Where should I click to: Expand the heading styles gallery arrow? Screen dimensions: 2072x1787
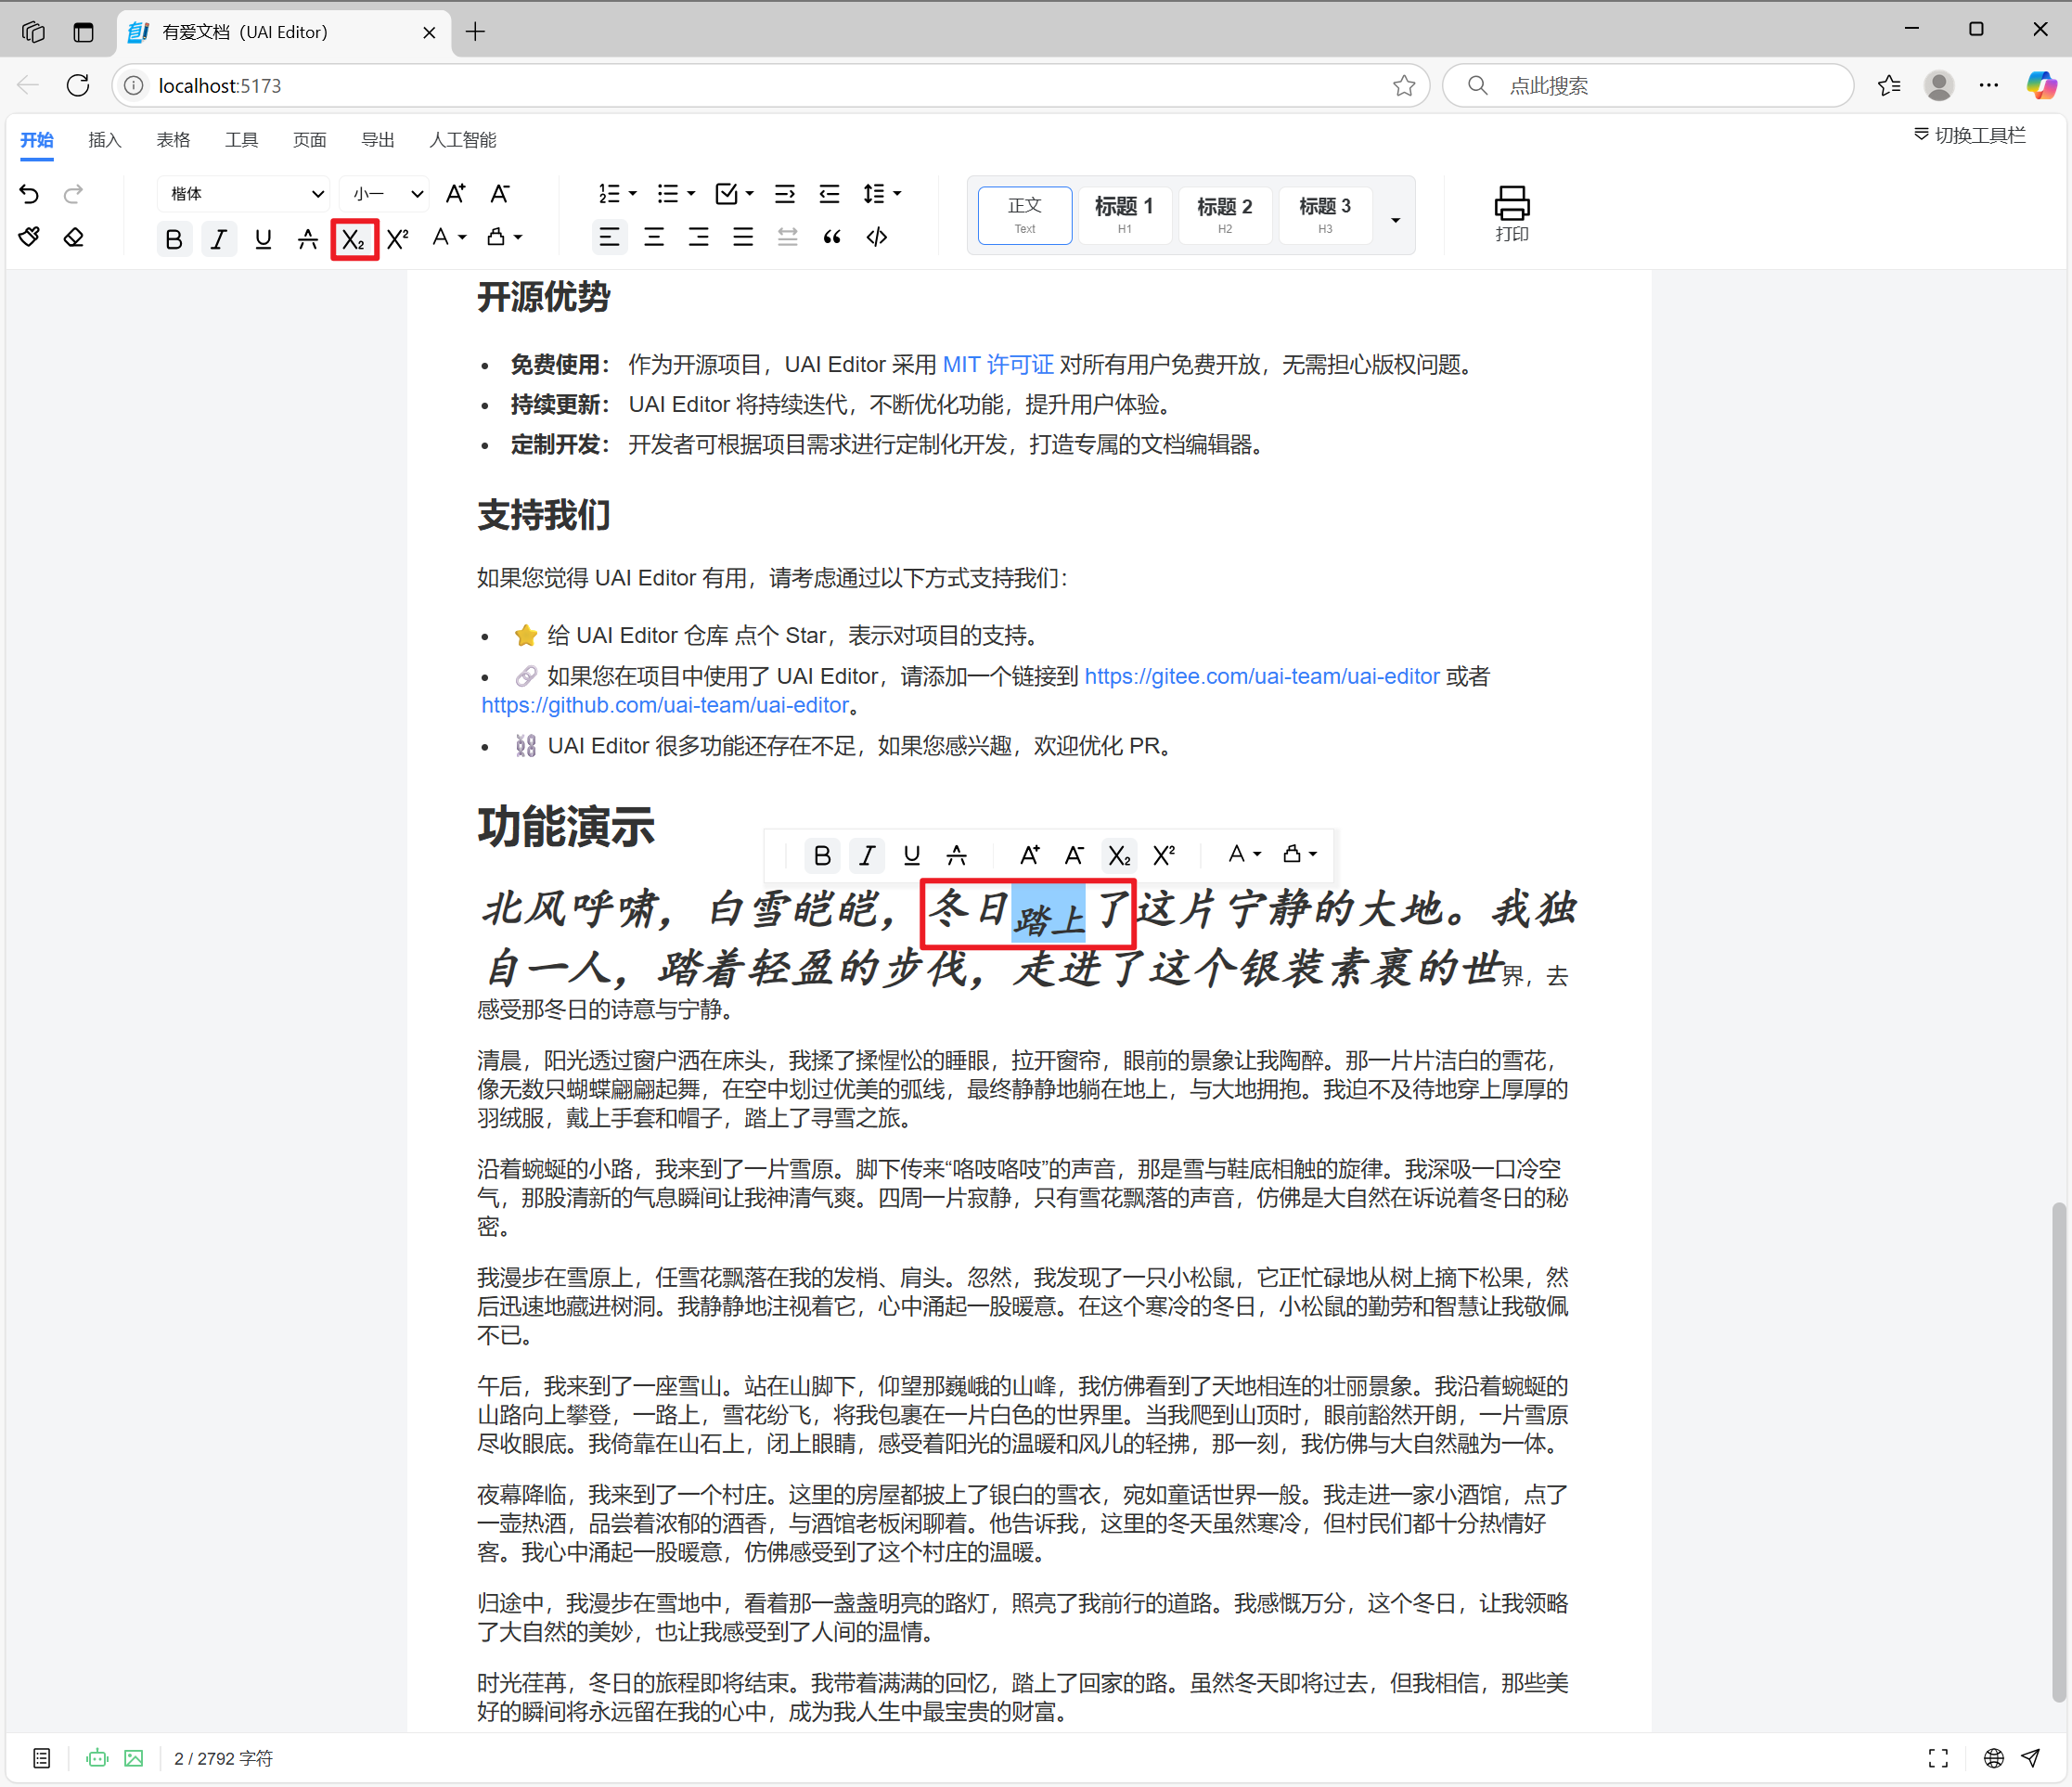point(1395,219)
